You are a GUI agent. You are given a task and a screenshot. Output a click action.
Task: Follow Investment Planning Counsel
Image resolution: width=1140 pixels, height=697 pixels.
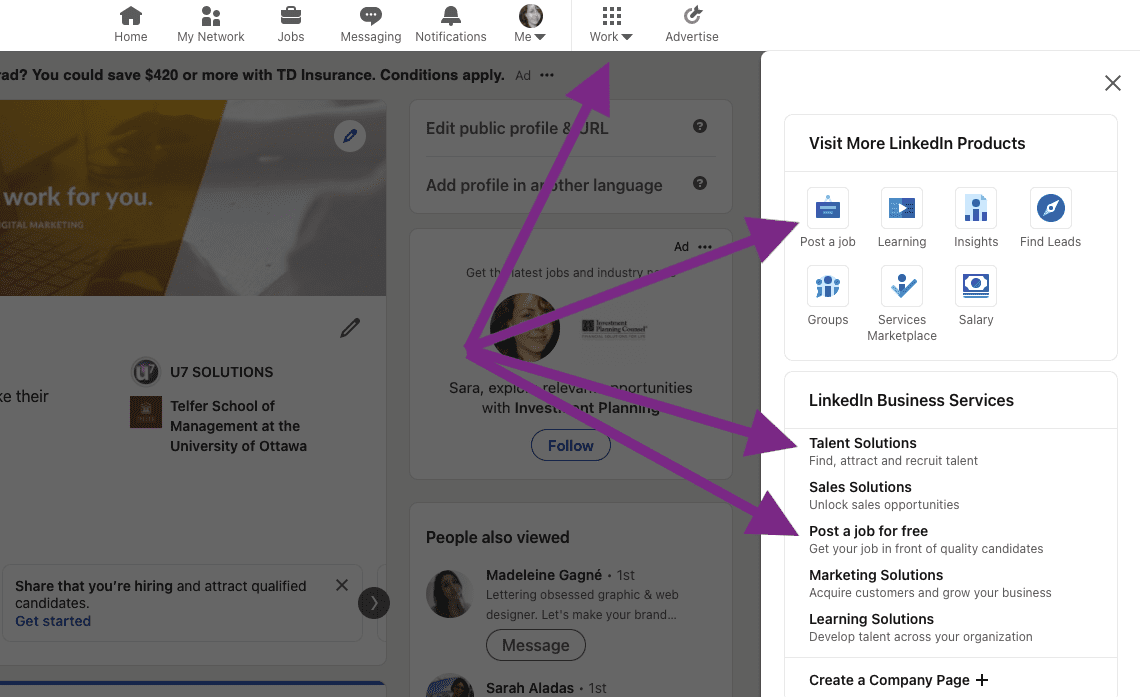(571, 446)
